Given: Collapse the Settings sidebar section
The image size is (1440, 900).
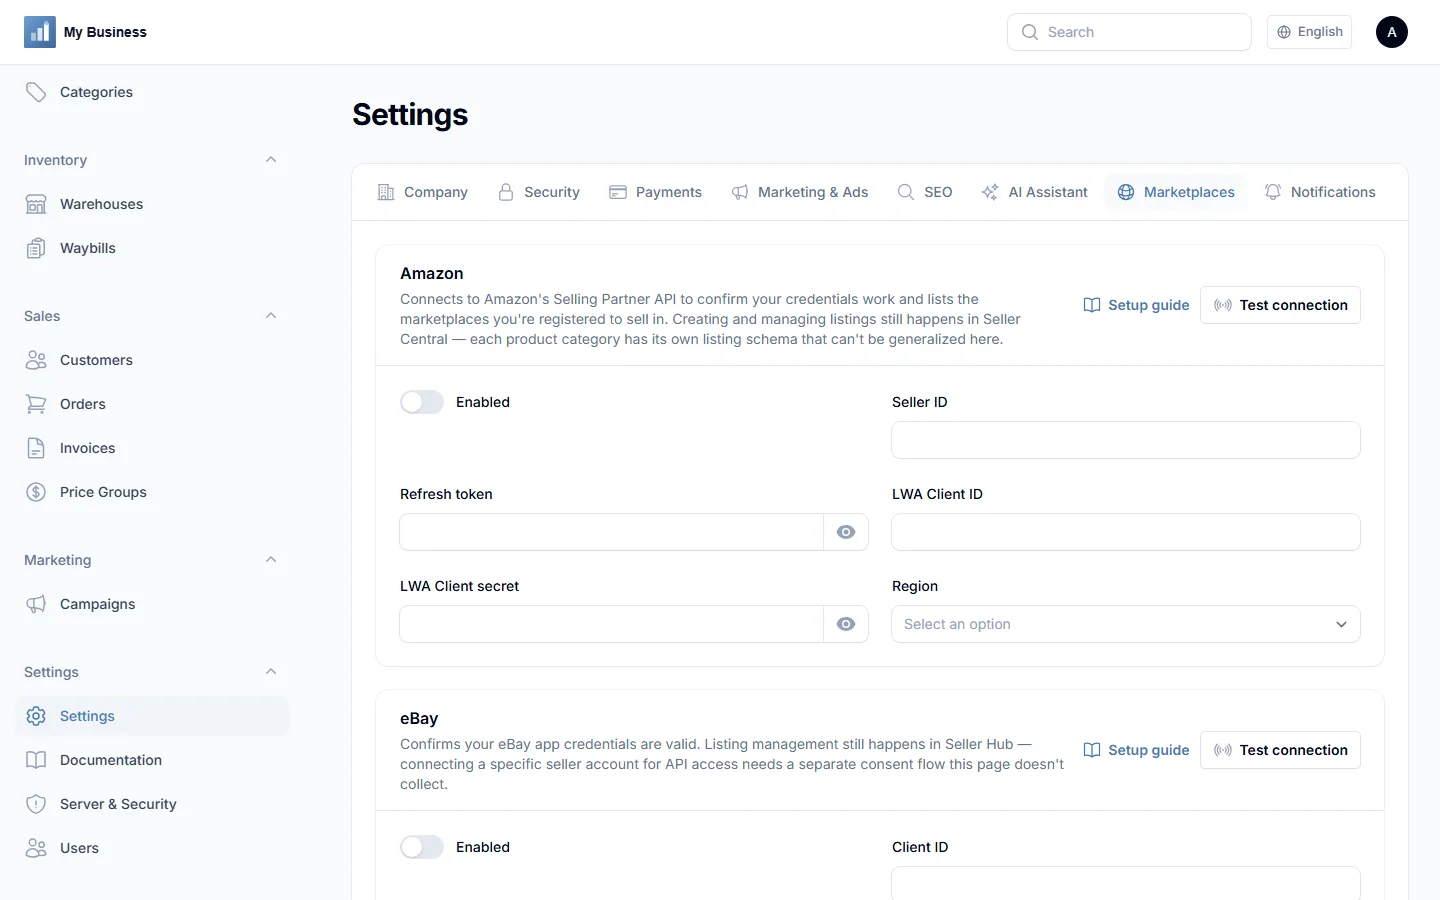Looking at the screenshot, I should [x=271, y=672].
